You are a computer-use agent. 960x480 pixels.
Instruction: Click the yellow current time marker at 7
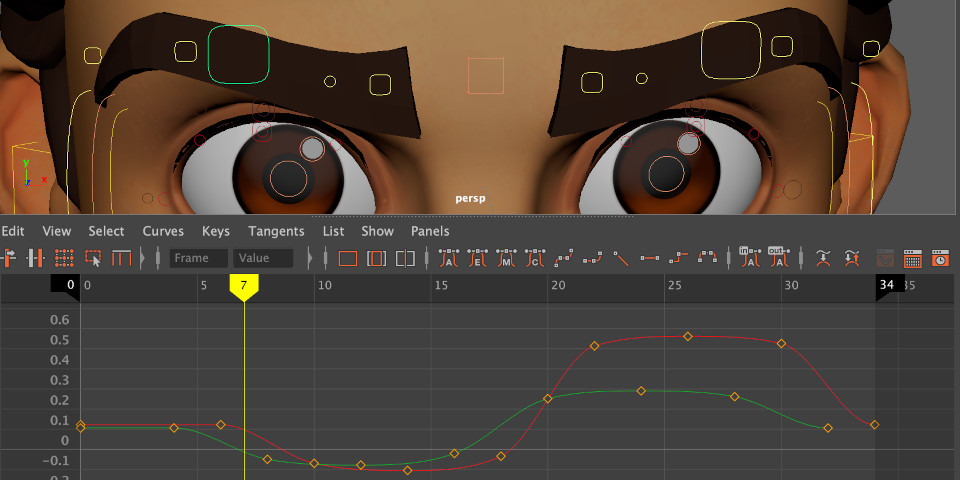(x=244, y=286)
